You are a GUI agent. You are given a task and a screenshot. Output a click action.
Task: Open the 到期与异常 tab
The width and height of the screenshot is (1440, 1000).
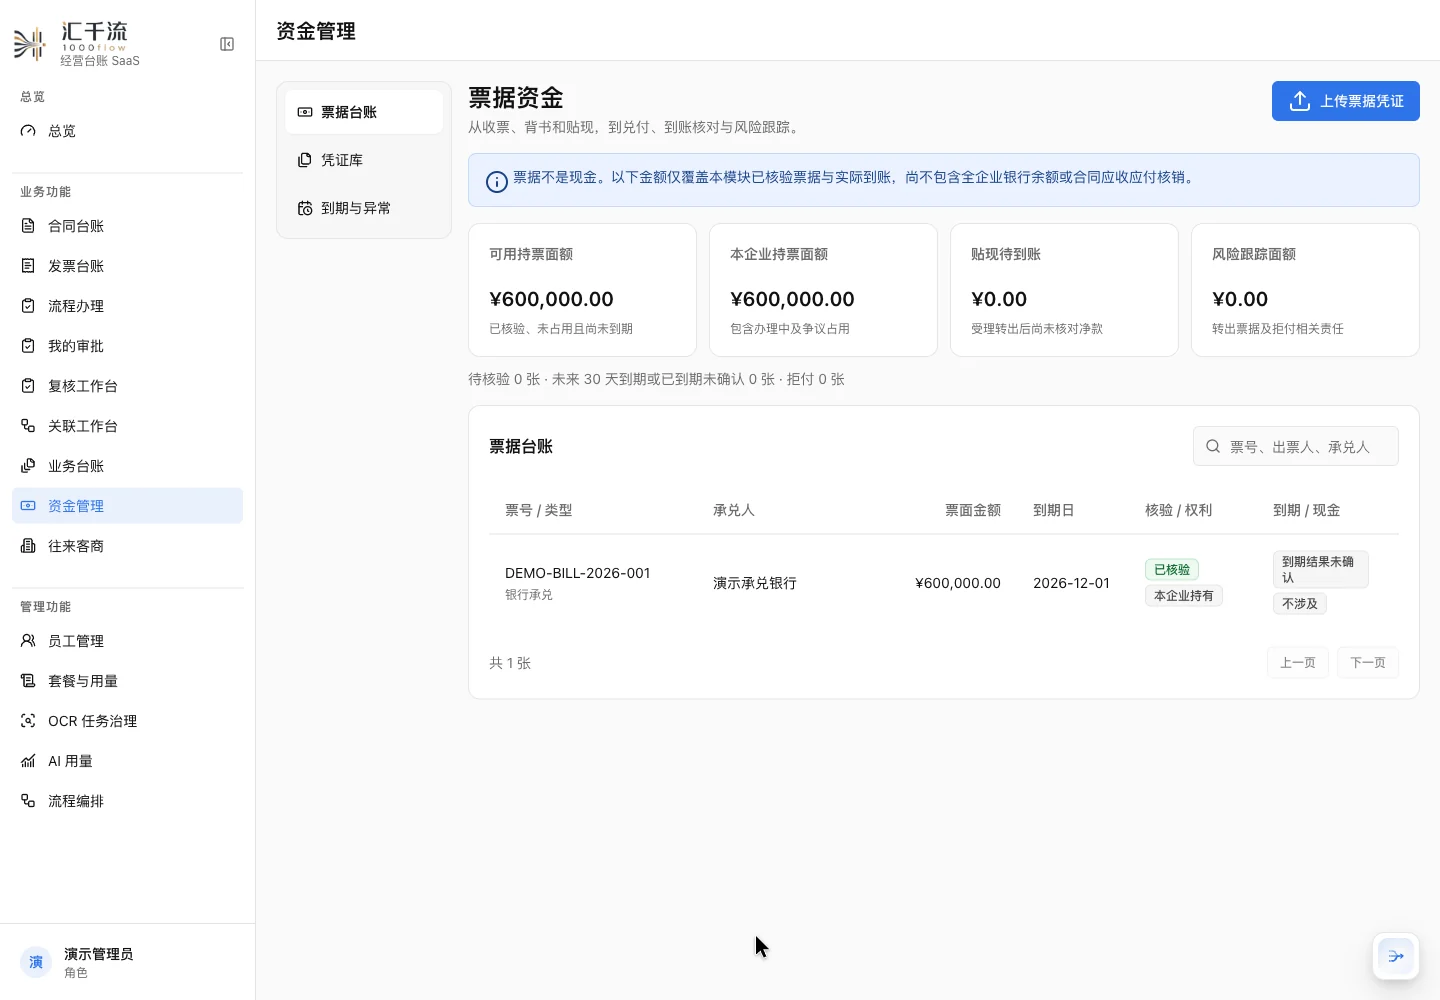coord(364,208)
